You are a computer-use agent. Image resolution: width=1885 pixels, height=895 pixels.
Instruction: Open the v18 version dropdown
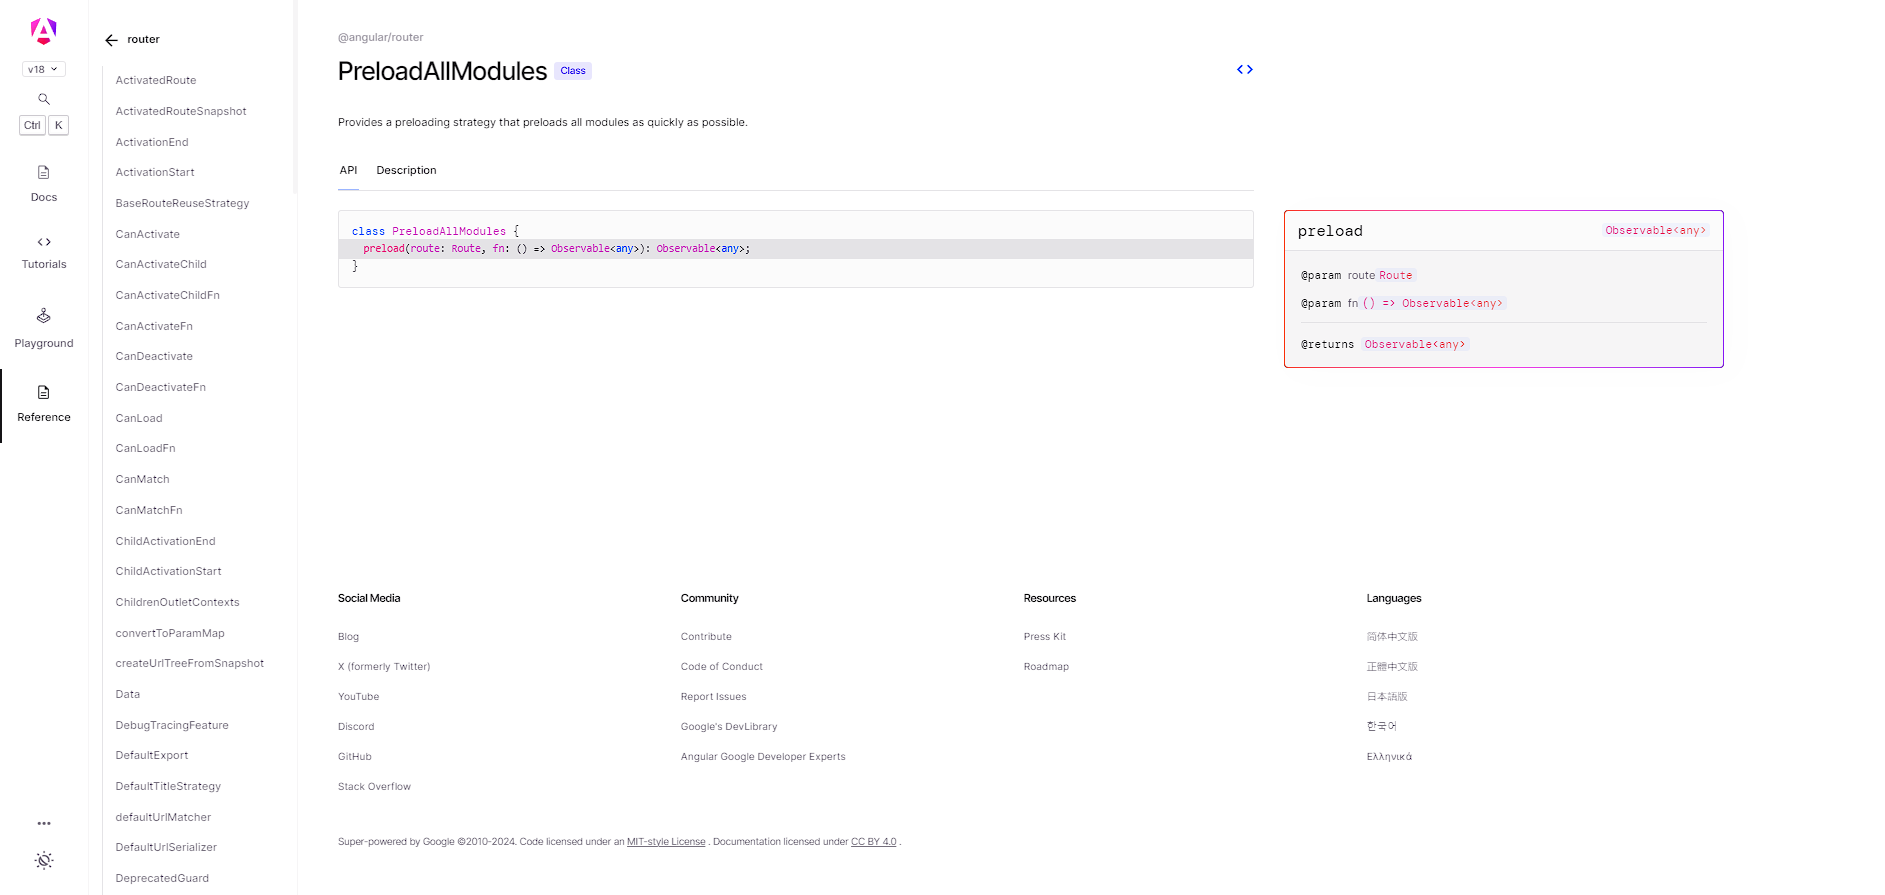click(43, 69)
